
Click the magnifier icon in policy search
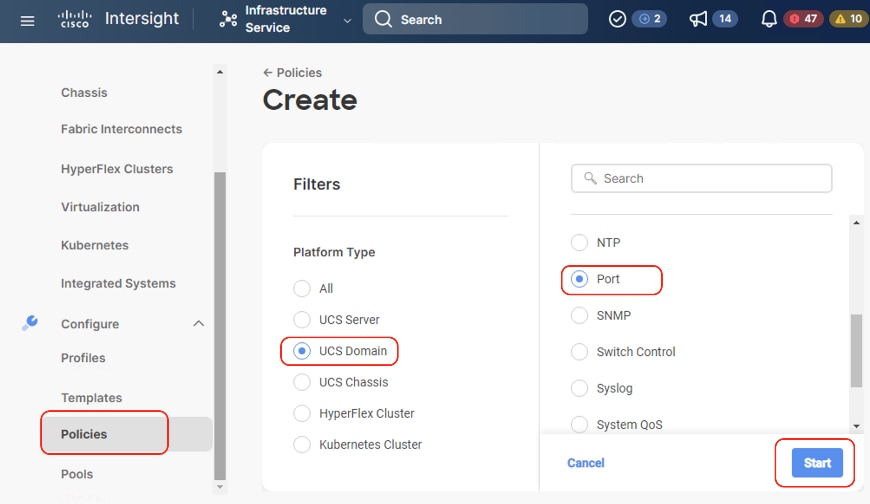tap(590, 178)
